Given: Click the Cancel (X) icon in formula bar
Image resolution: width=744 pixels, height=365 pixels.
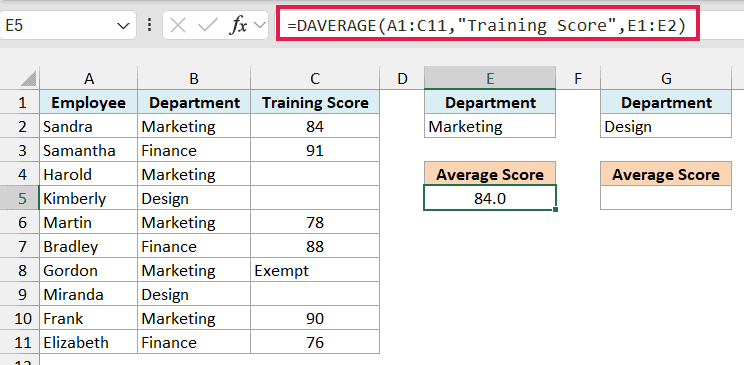Looking at the screenshot, I should coord(177,26).
